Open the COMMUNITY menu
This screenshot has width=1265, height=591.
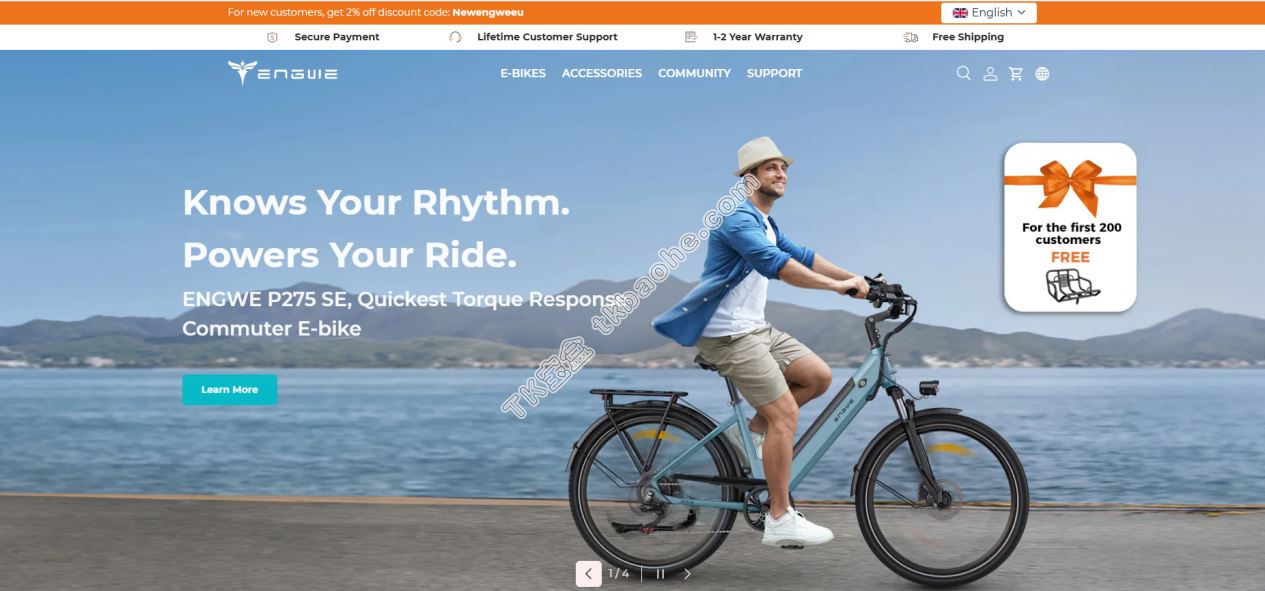click(x=694, y=73)
